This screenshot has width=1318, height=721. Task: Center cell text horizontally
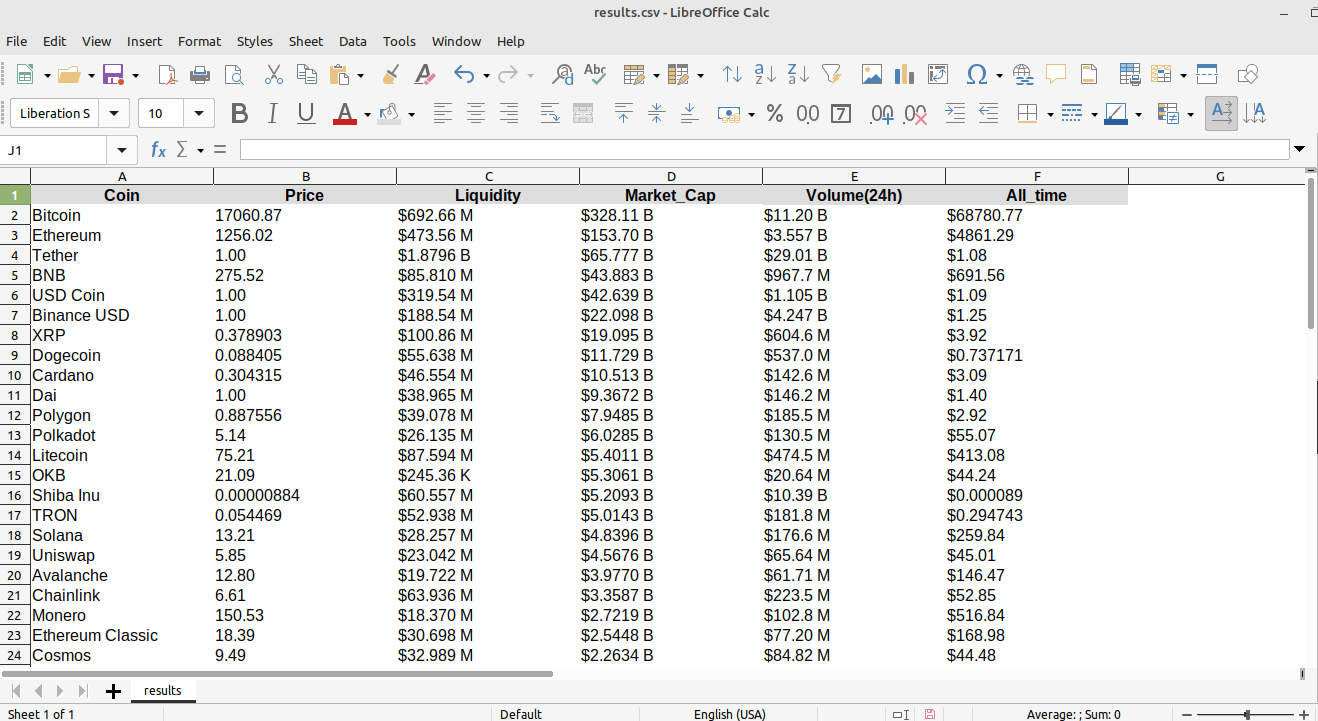pos(476,113)
